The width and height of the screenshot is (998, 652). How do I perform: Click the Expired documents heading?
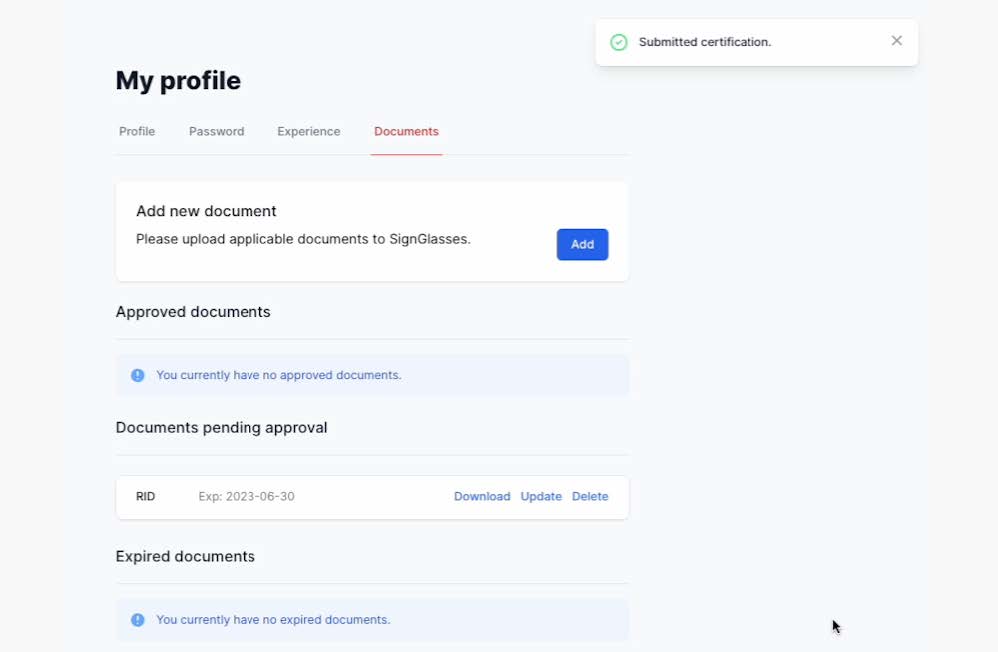pyautogui.click(x=185, y=556)
